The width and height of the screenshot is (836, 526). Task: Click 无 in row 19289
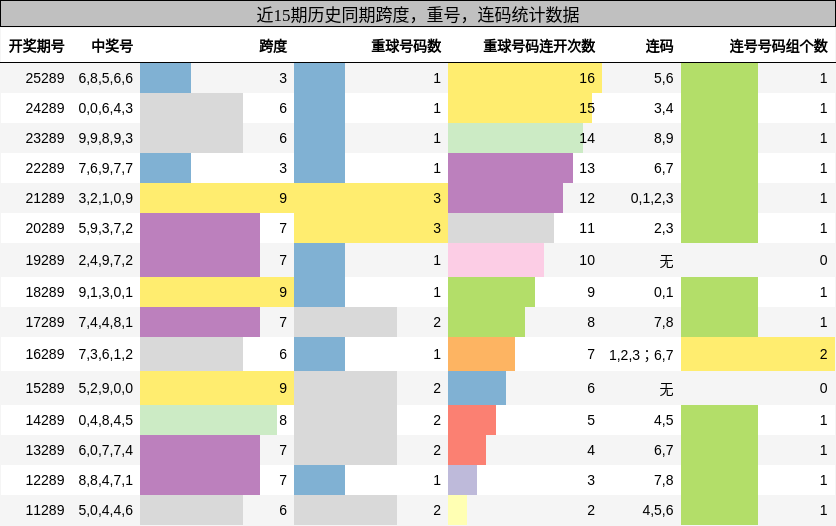(666, 261)
